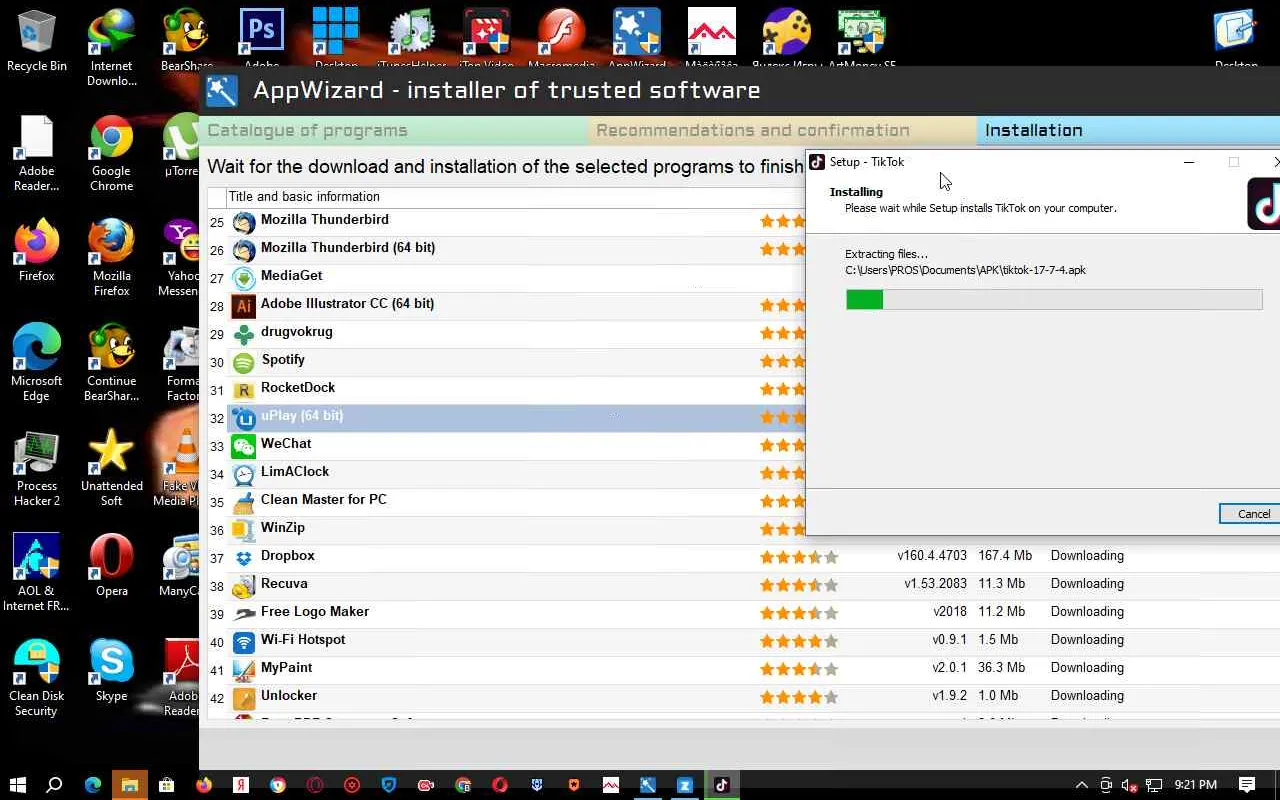Open taskbar Search magnifier
Screen dimensions: 1280x800
tap(55, 785)
